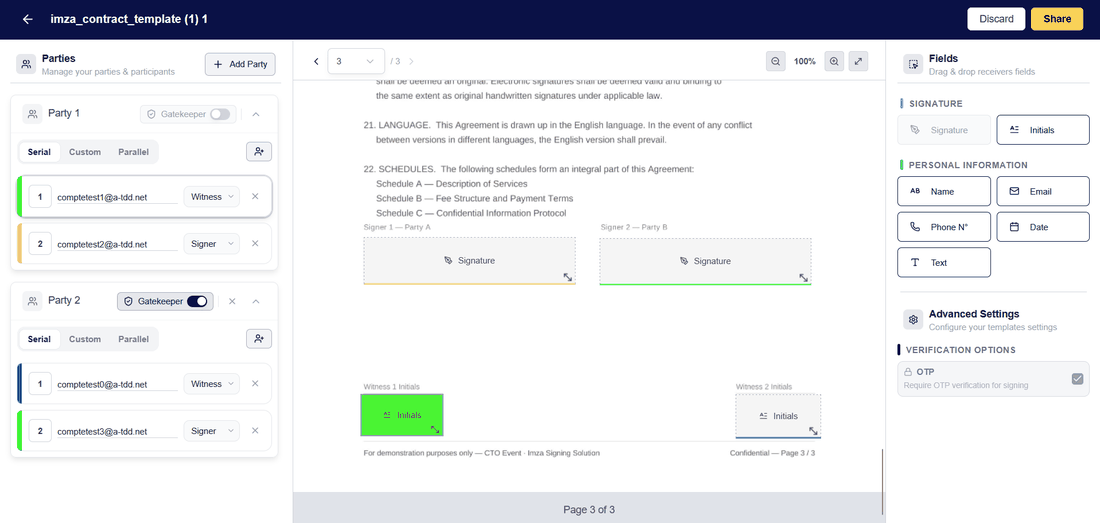
Task: Go back using the top-left arrow
Action: (x=27, y=19)
